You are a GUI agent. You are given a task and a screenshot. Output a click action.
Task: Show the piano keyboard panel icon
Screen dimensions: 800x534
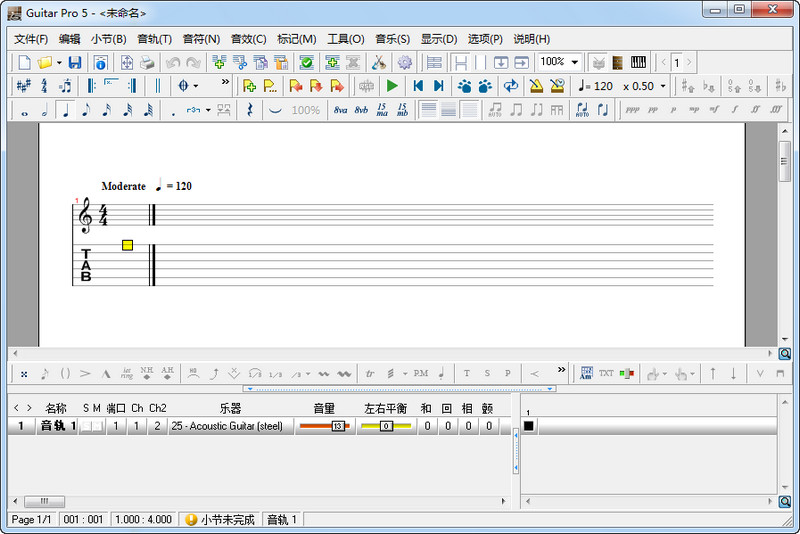tap(638, 63)
